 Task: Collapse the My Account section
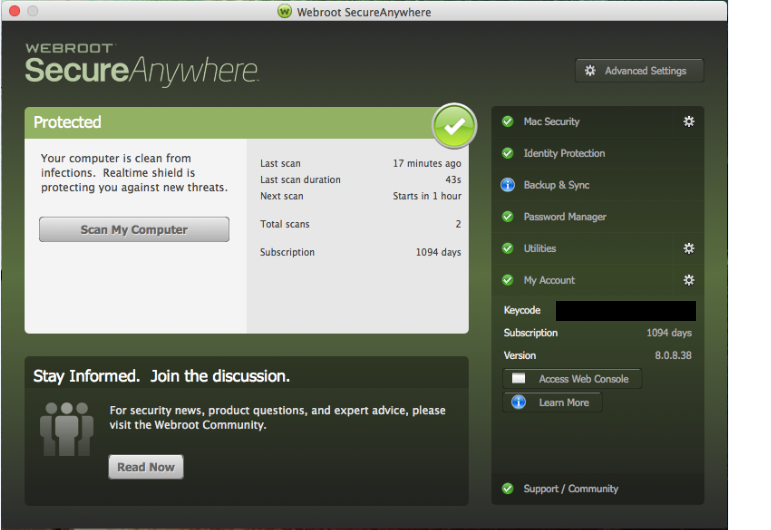click(x=597, y=280)
